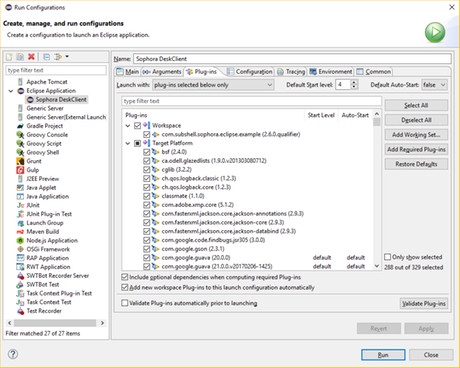Screen dimensions: 460x368
Task: Click the Duplicate launch configuration icon
Action: [20, 57]
